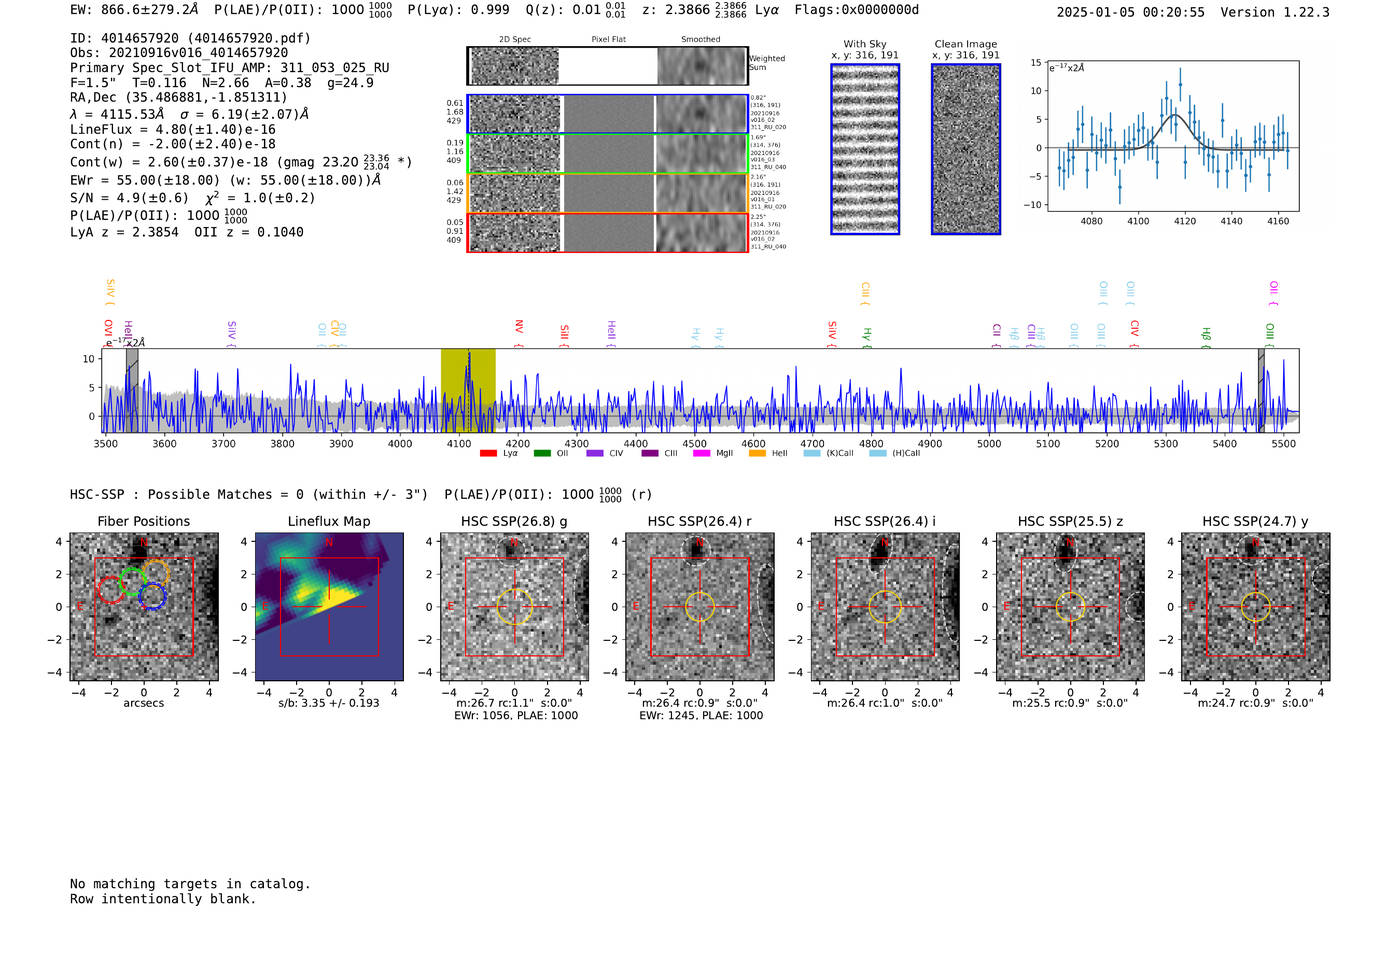
Task: Click the Row intentionally blank text
Action: [163, 899]
